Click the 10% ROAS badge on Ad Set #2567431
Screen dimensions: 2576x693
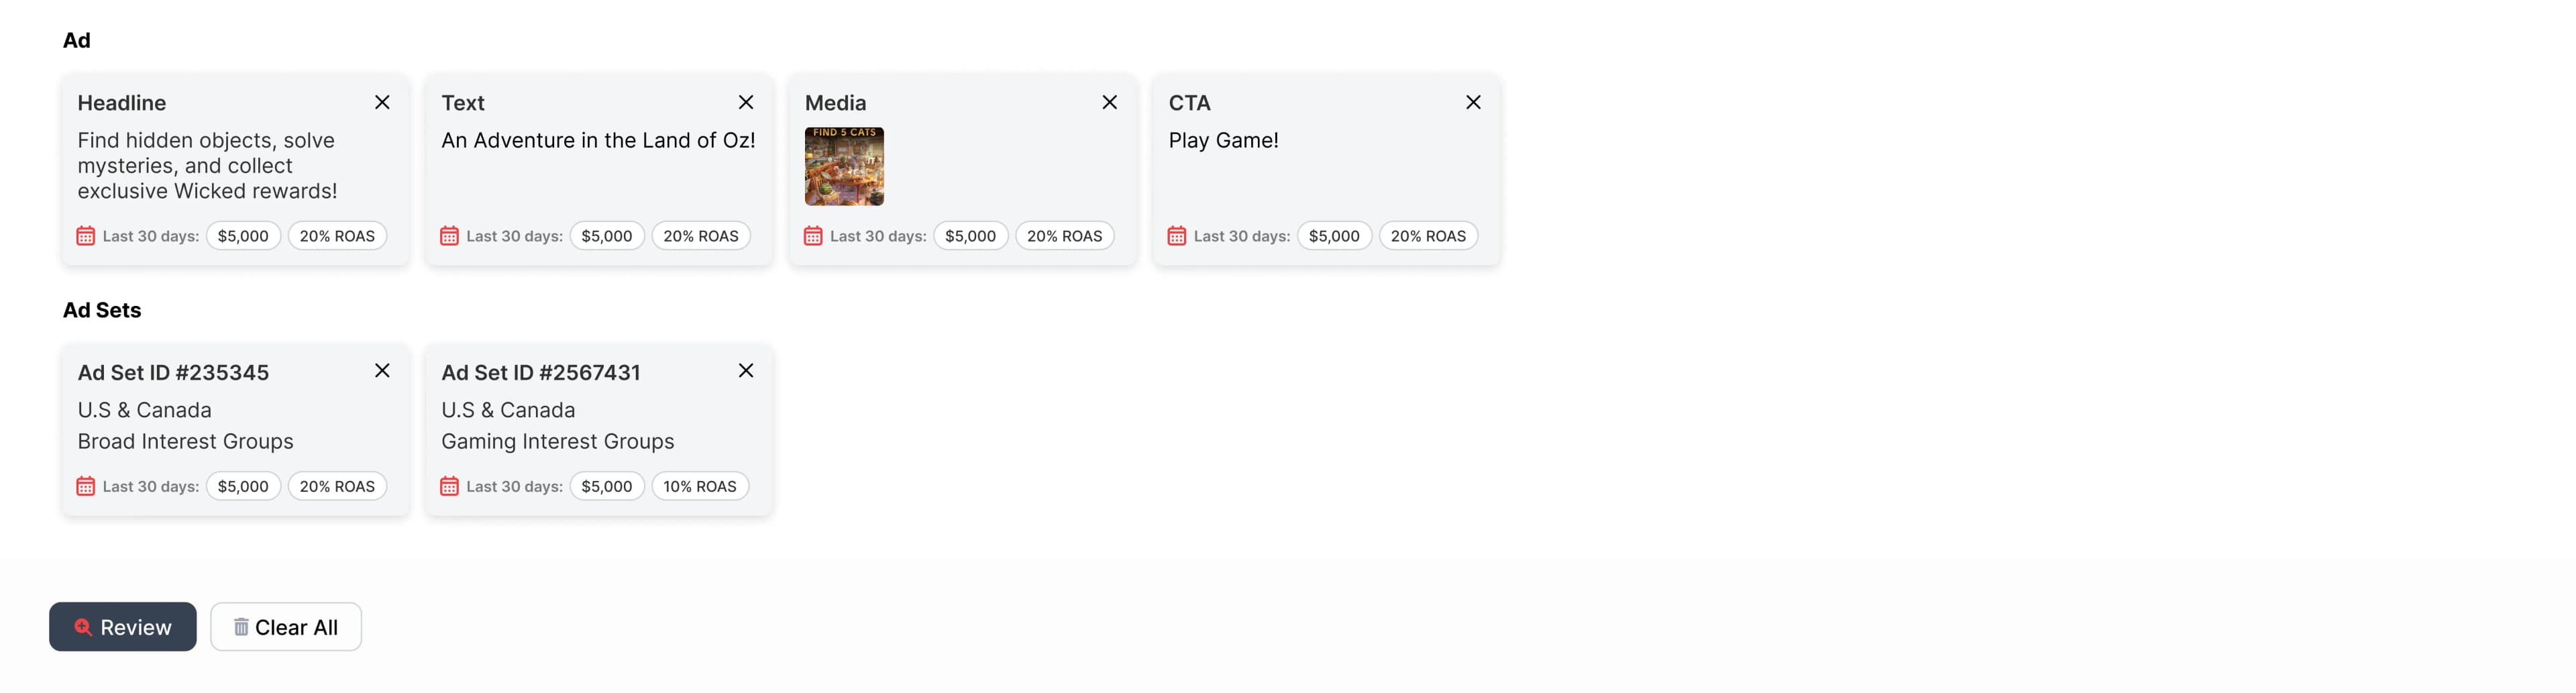pyautogui.click(x=700, y=486)
